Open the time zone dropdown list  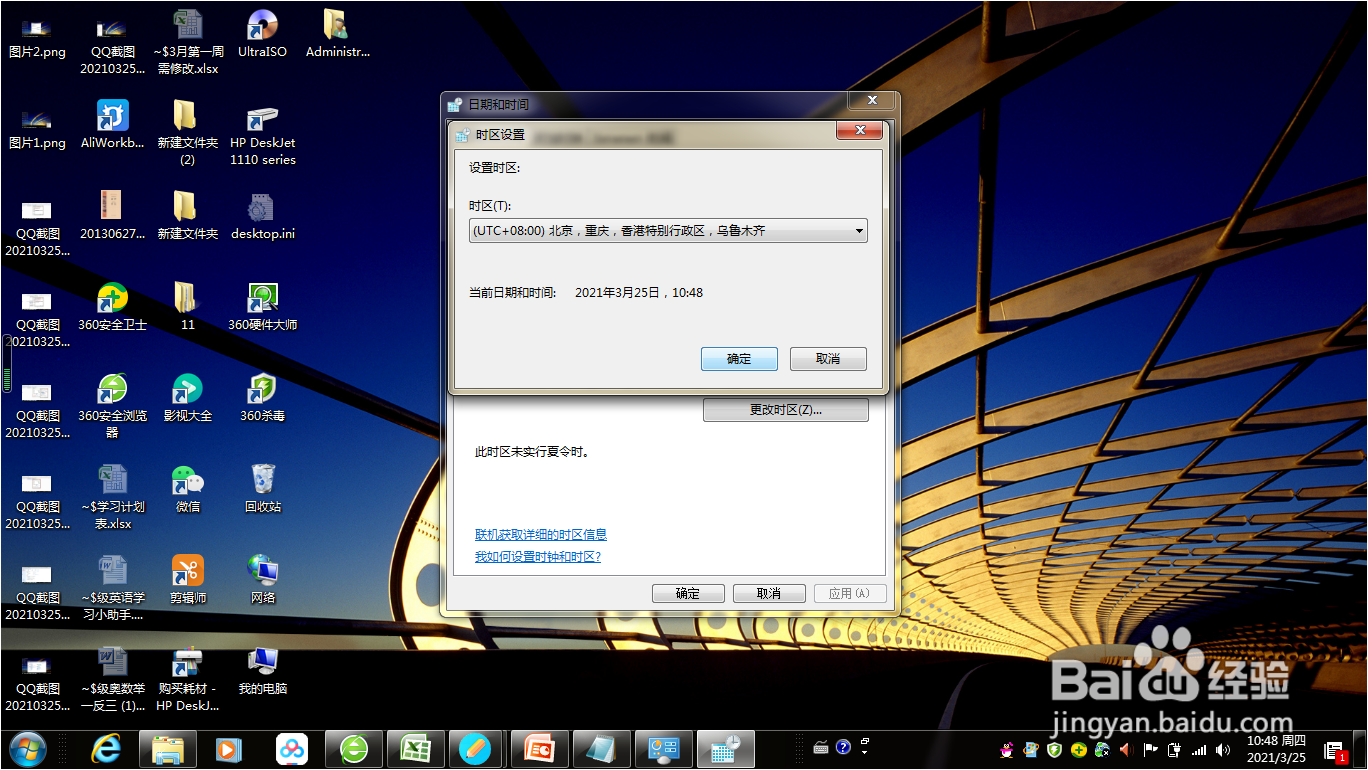668,231
